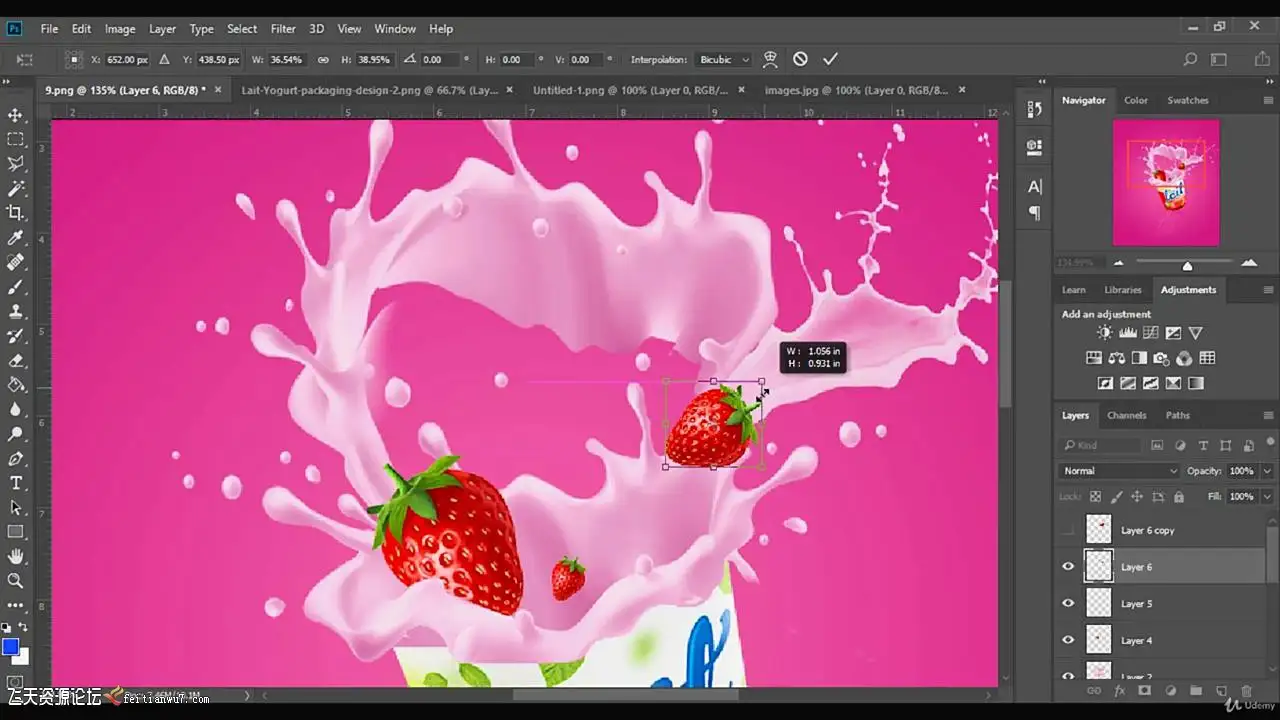Switch to the Swatches tab
This screenshot has height=720, width=1280.
[1188, 100]
